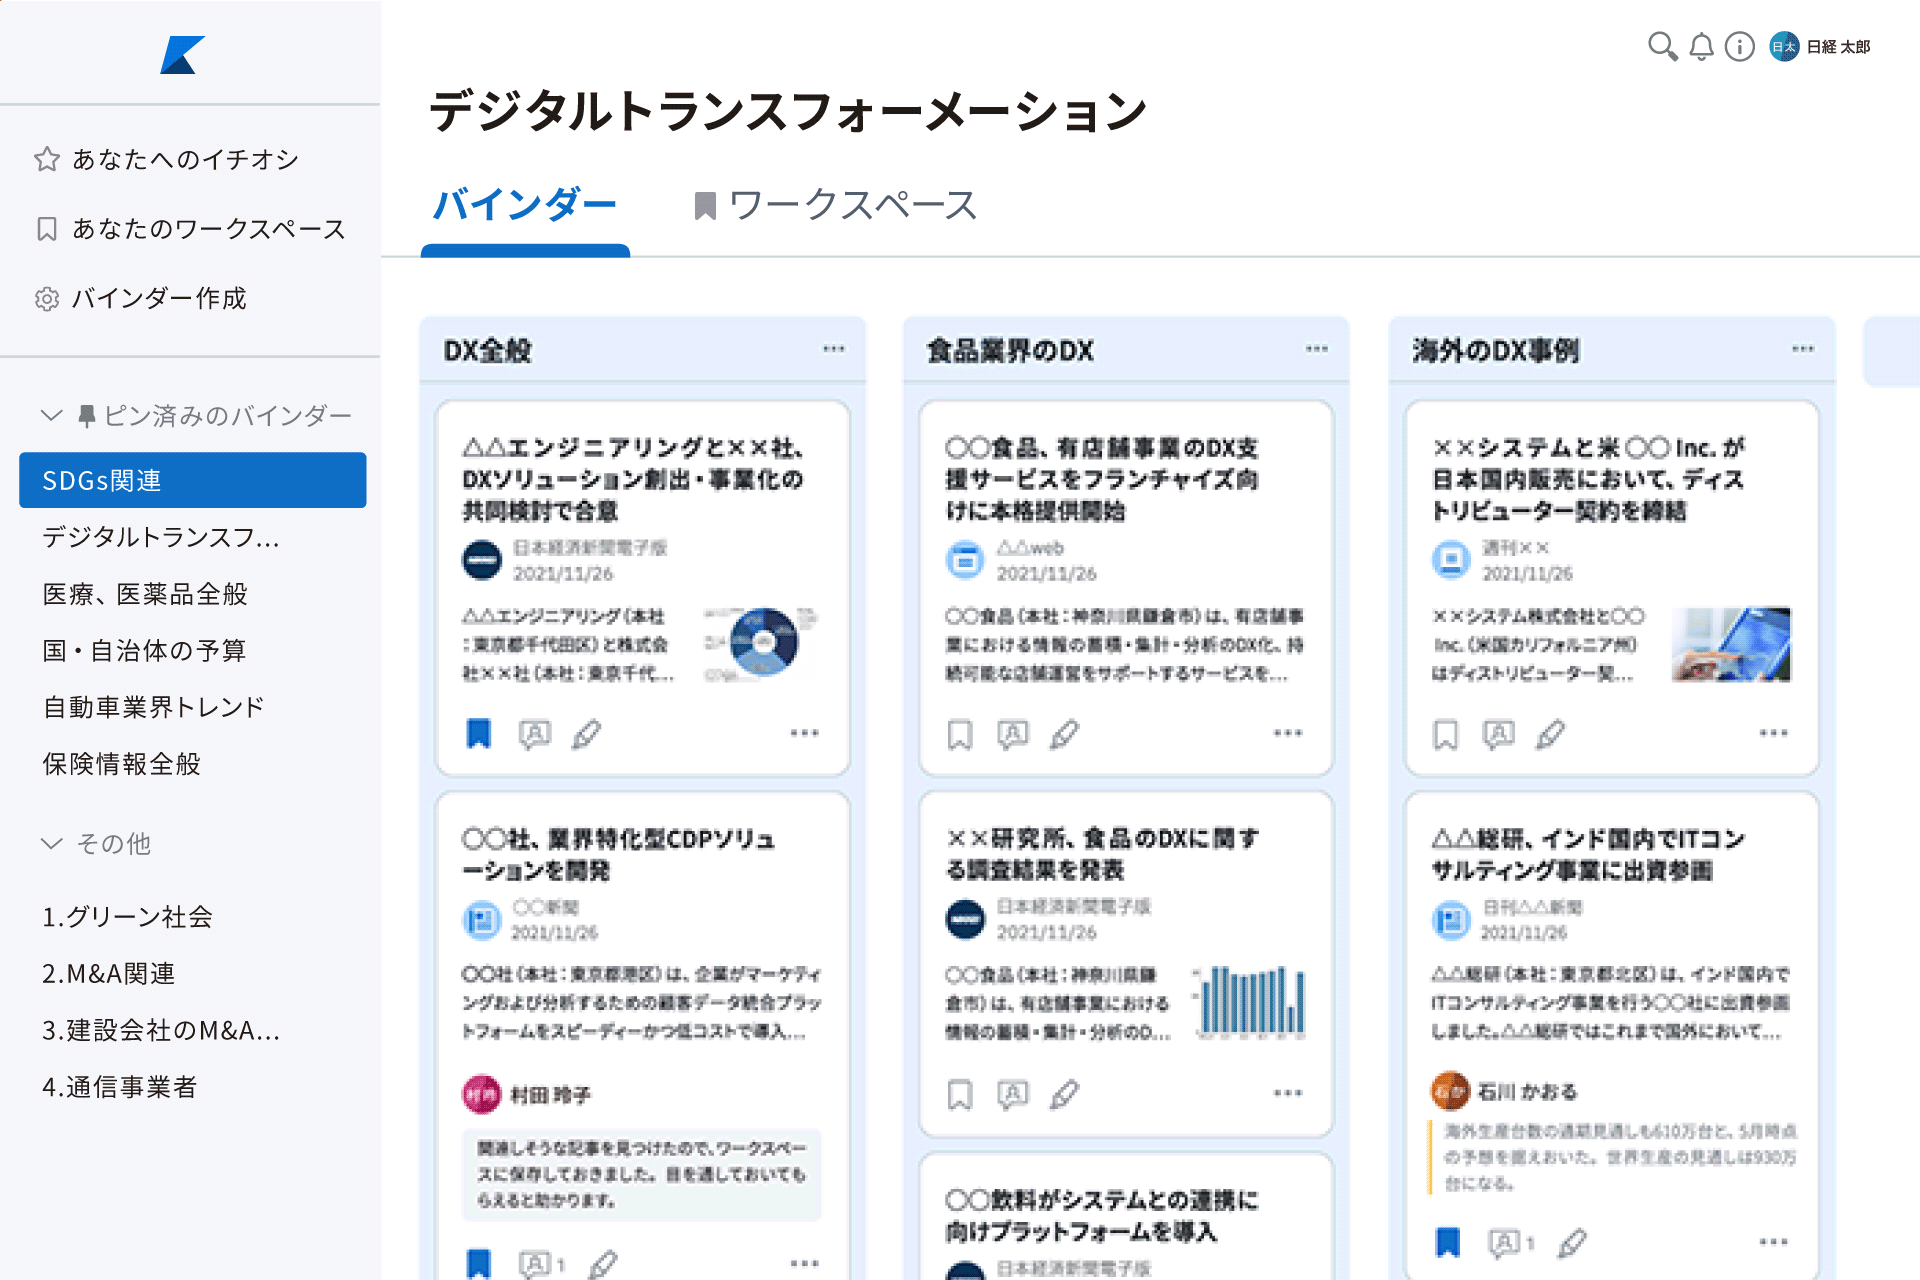Open ○○社、業界特化型CDP article title

618,854
